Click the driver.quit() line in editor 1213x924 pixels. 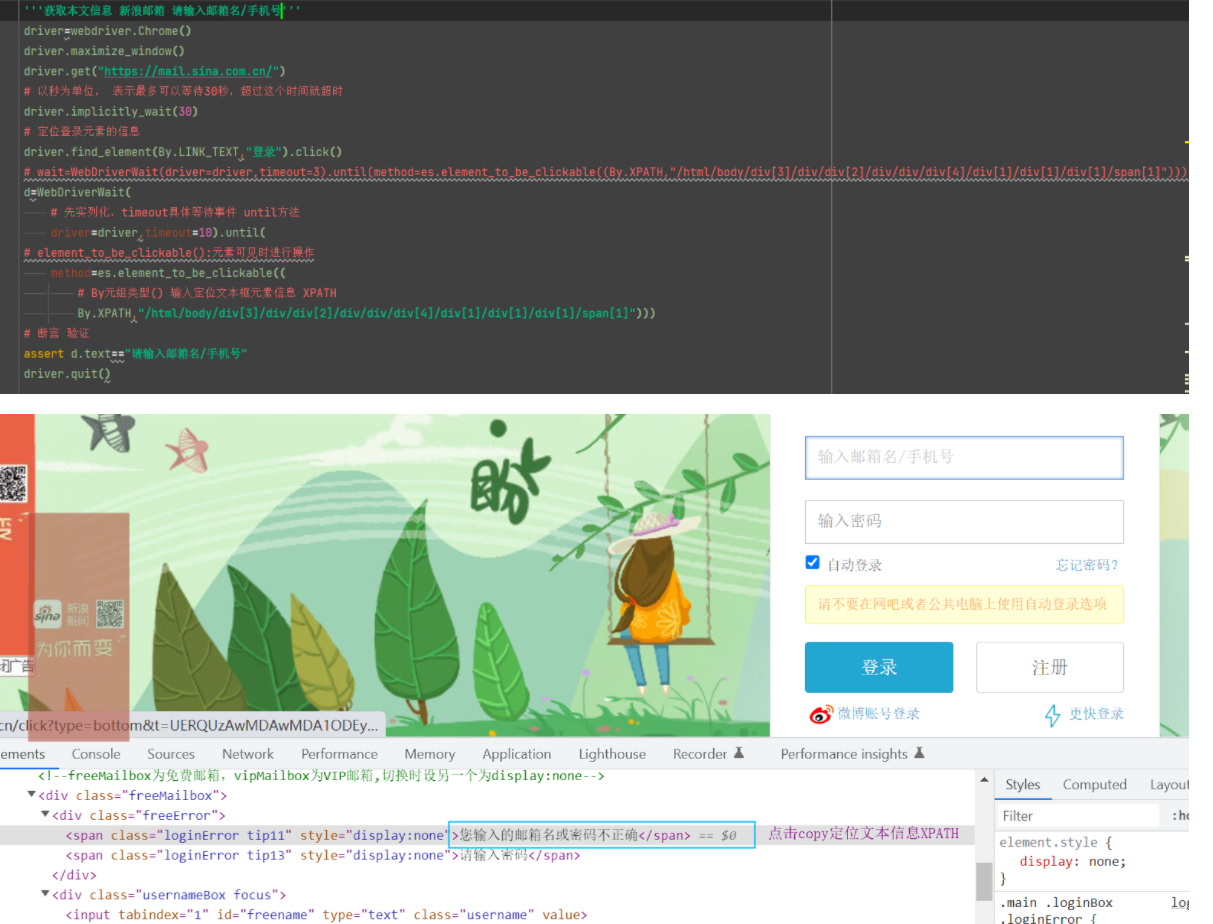pyautogui.click(x=67, y=374)
